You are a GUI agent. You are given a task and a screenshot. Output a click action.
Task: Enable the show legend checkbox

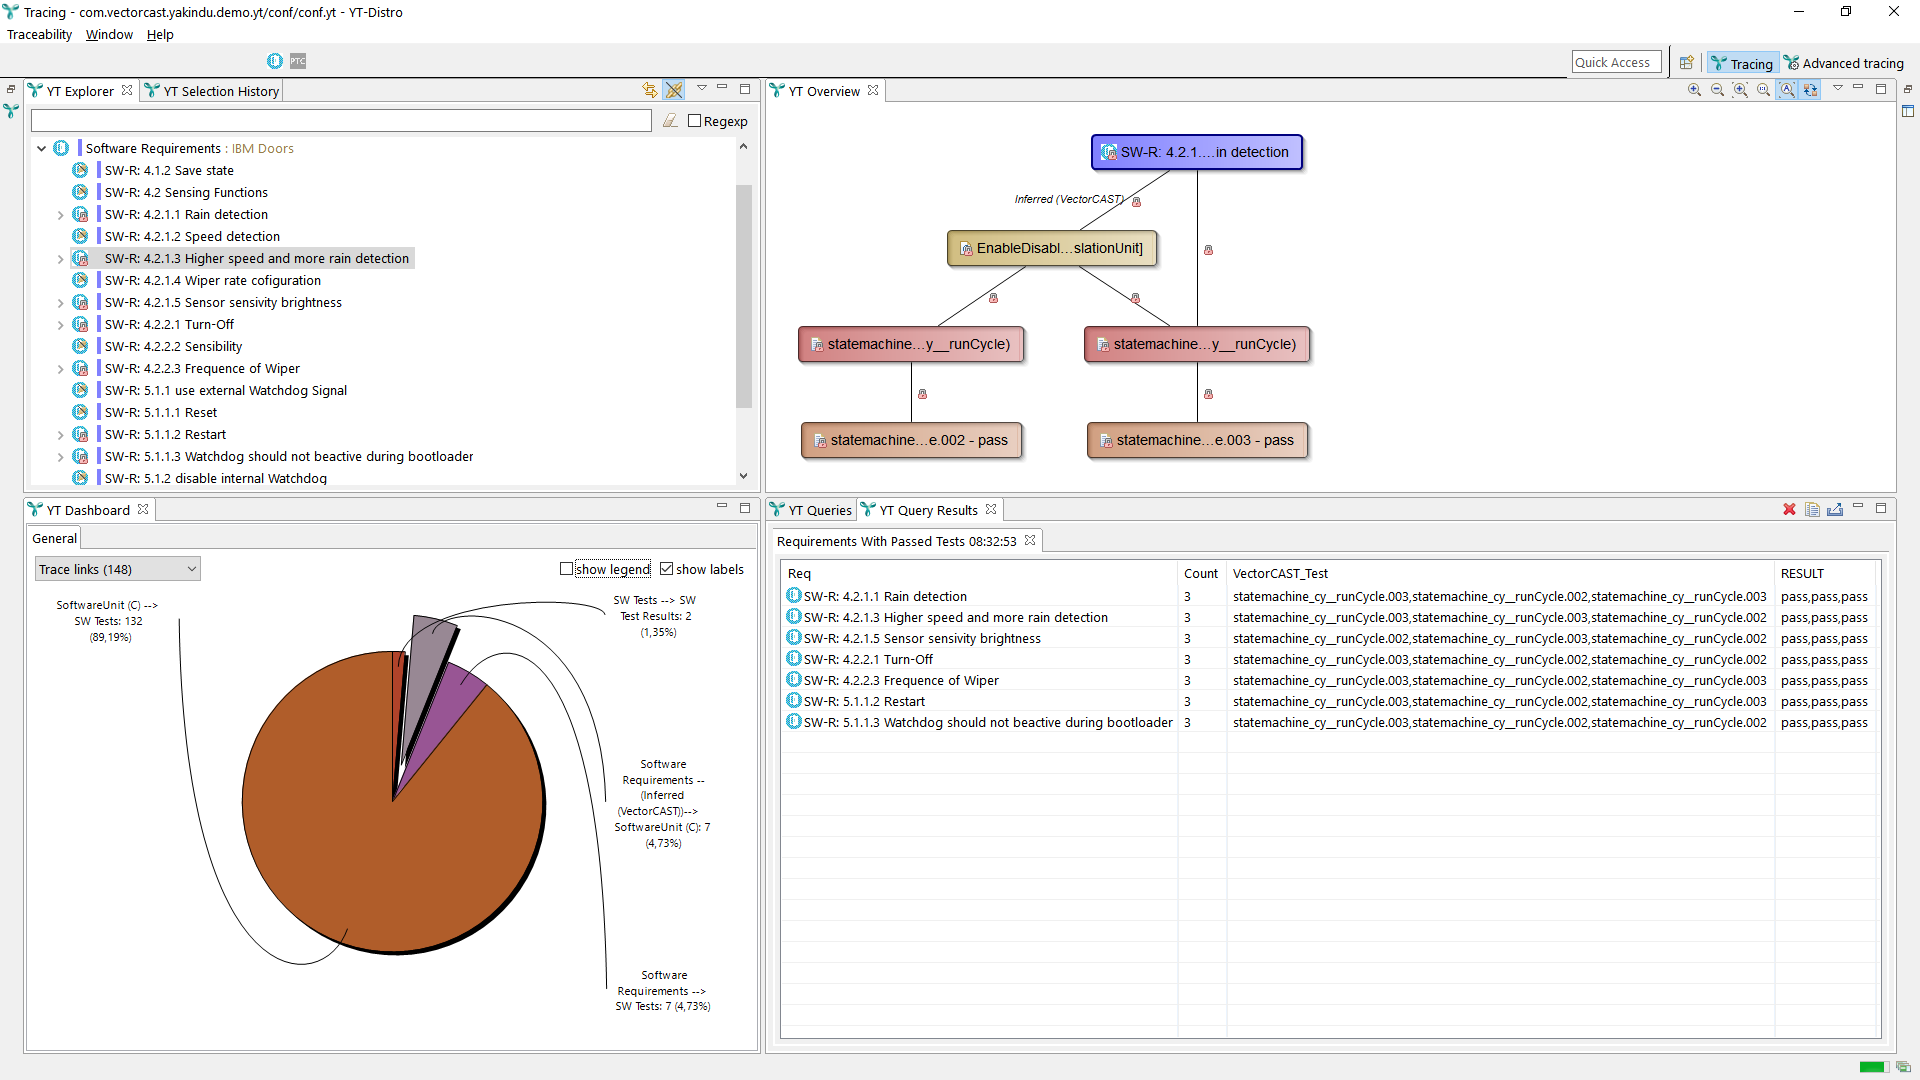click(x=566, y=569)
